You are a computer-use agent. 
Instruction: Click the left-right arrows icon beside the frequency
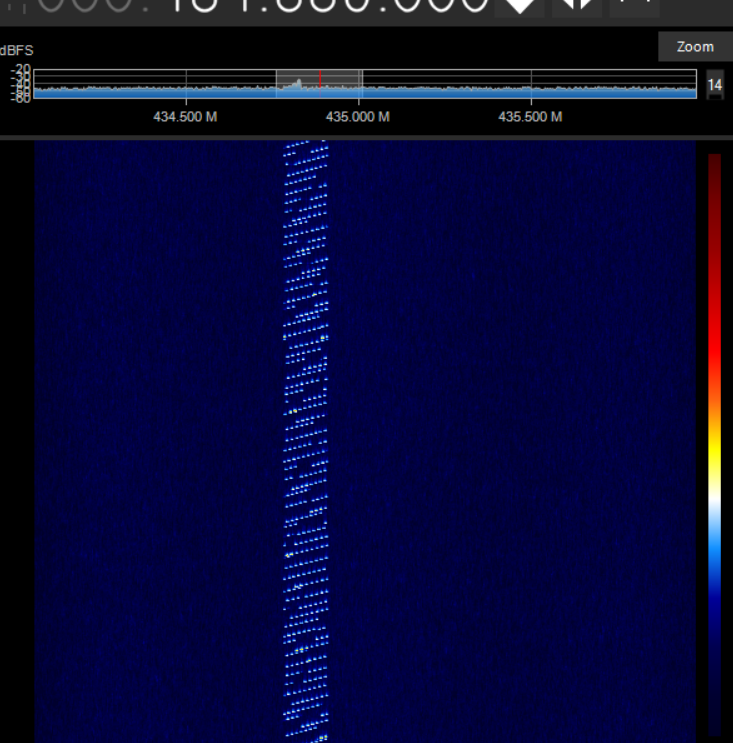[578, 6]
